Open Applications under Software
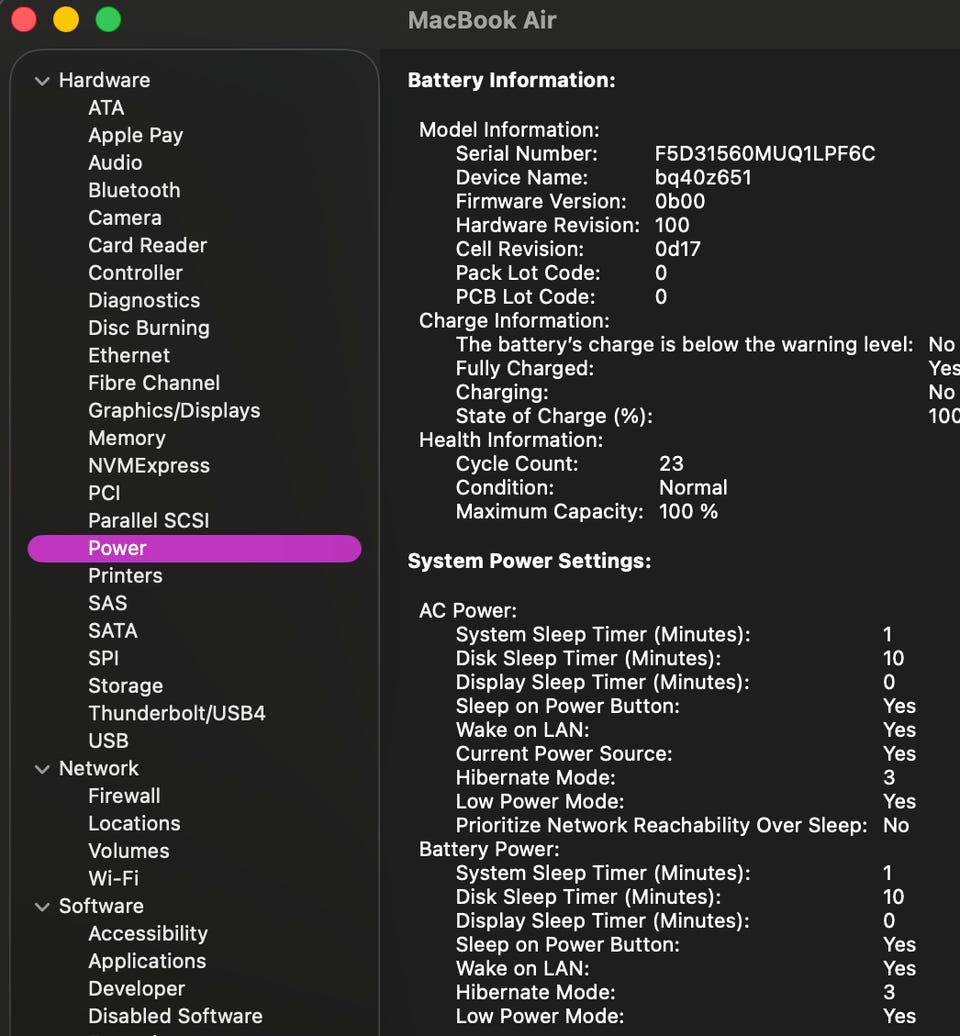 [147, 961]
